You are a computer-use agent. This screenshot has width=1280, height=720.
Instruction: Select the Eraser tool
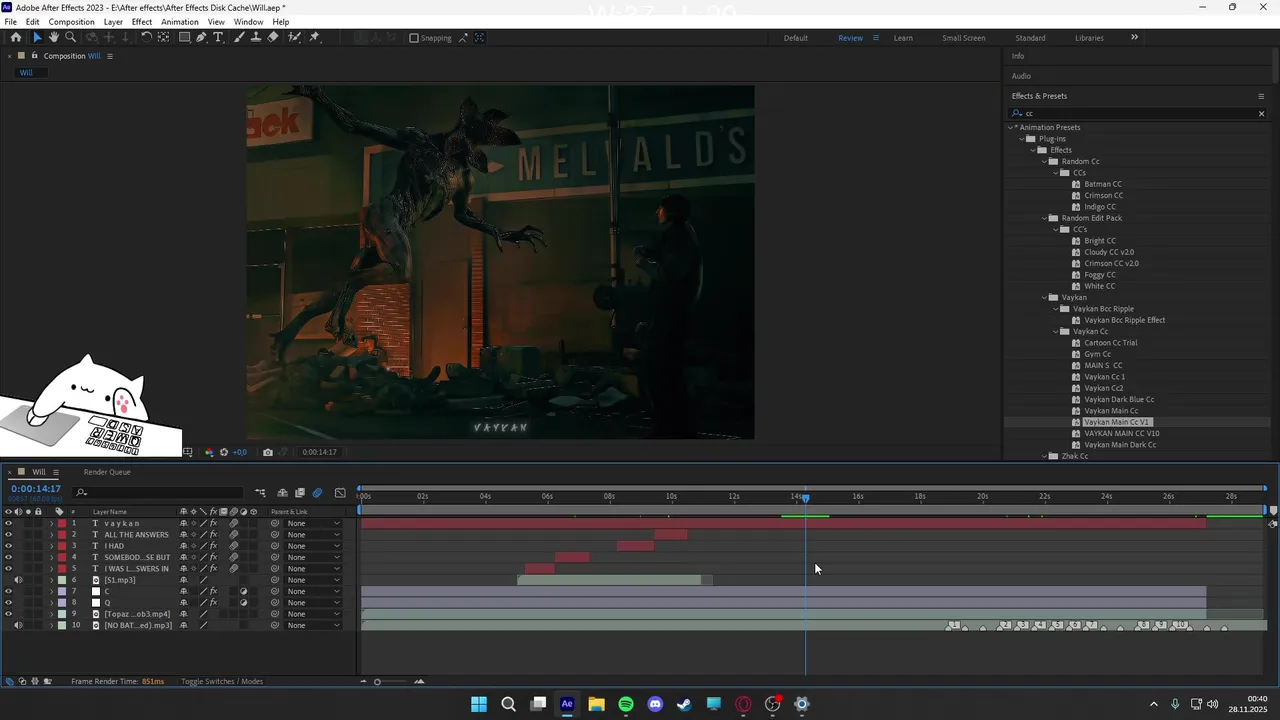[x=273, y=38]
